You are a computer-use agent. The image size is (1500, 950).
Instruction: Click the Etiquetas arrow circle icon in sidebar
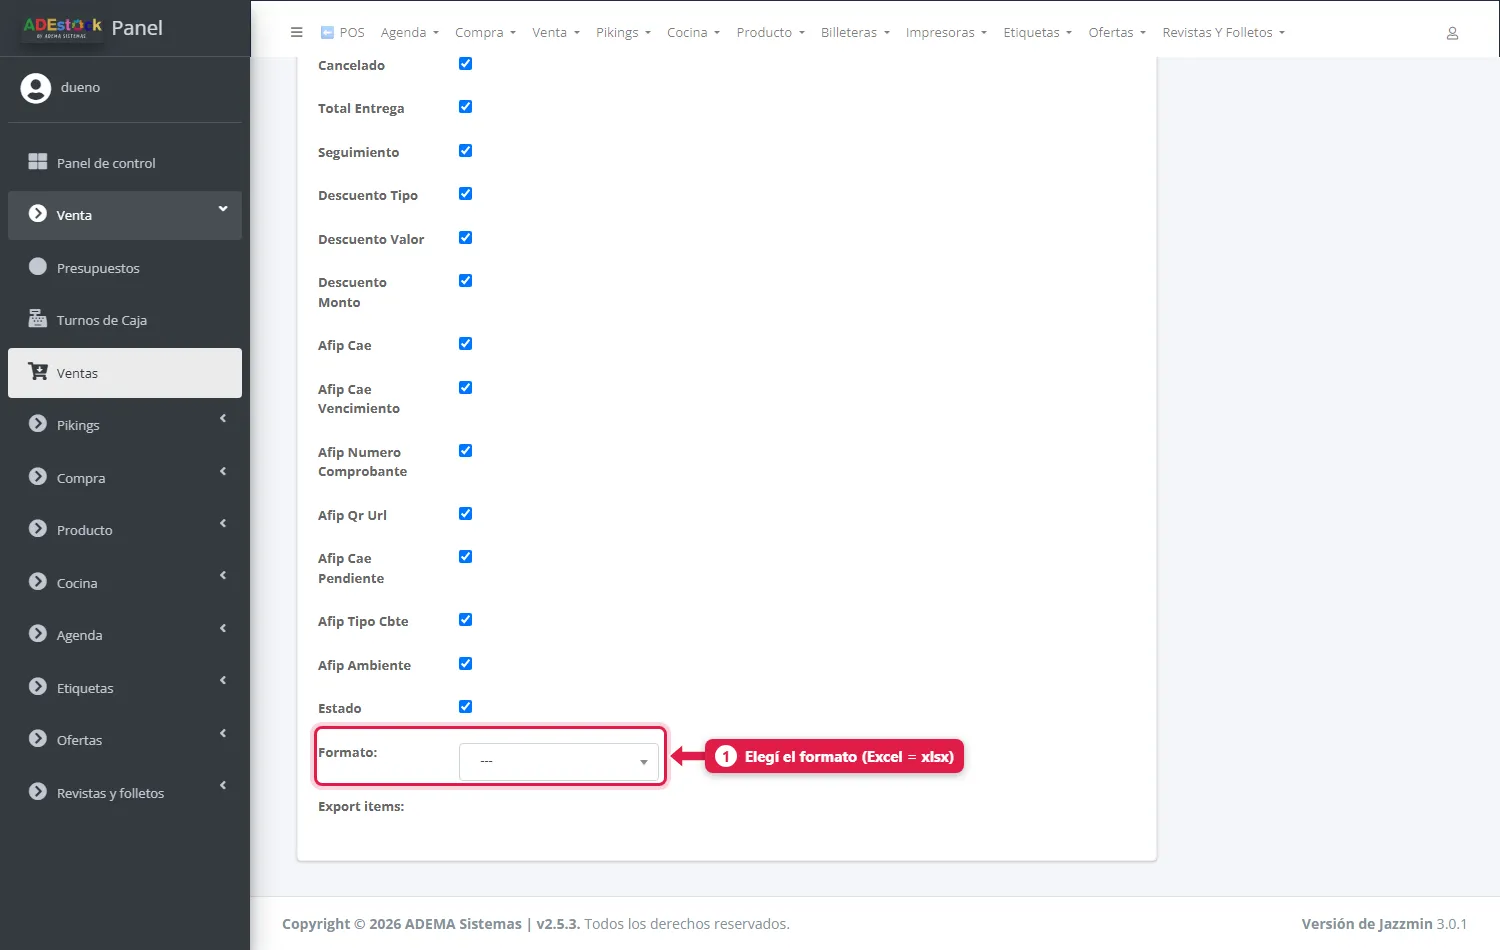[38, 687]
